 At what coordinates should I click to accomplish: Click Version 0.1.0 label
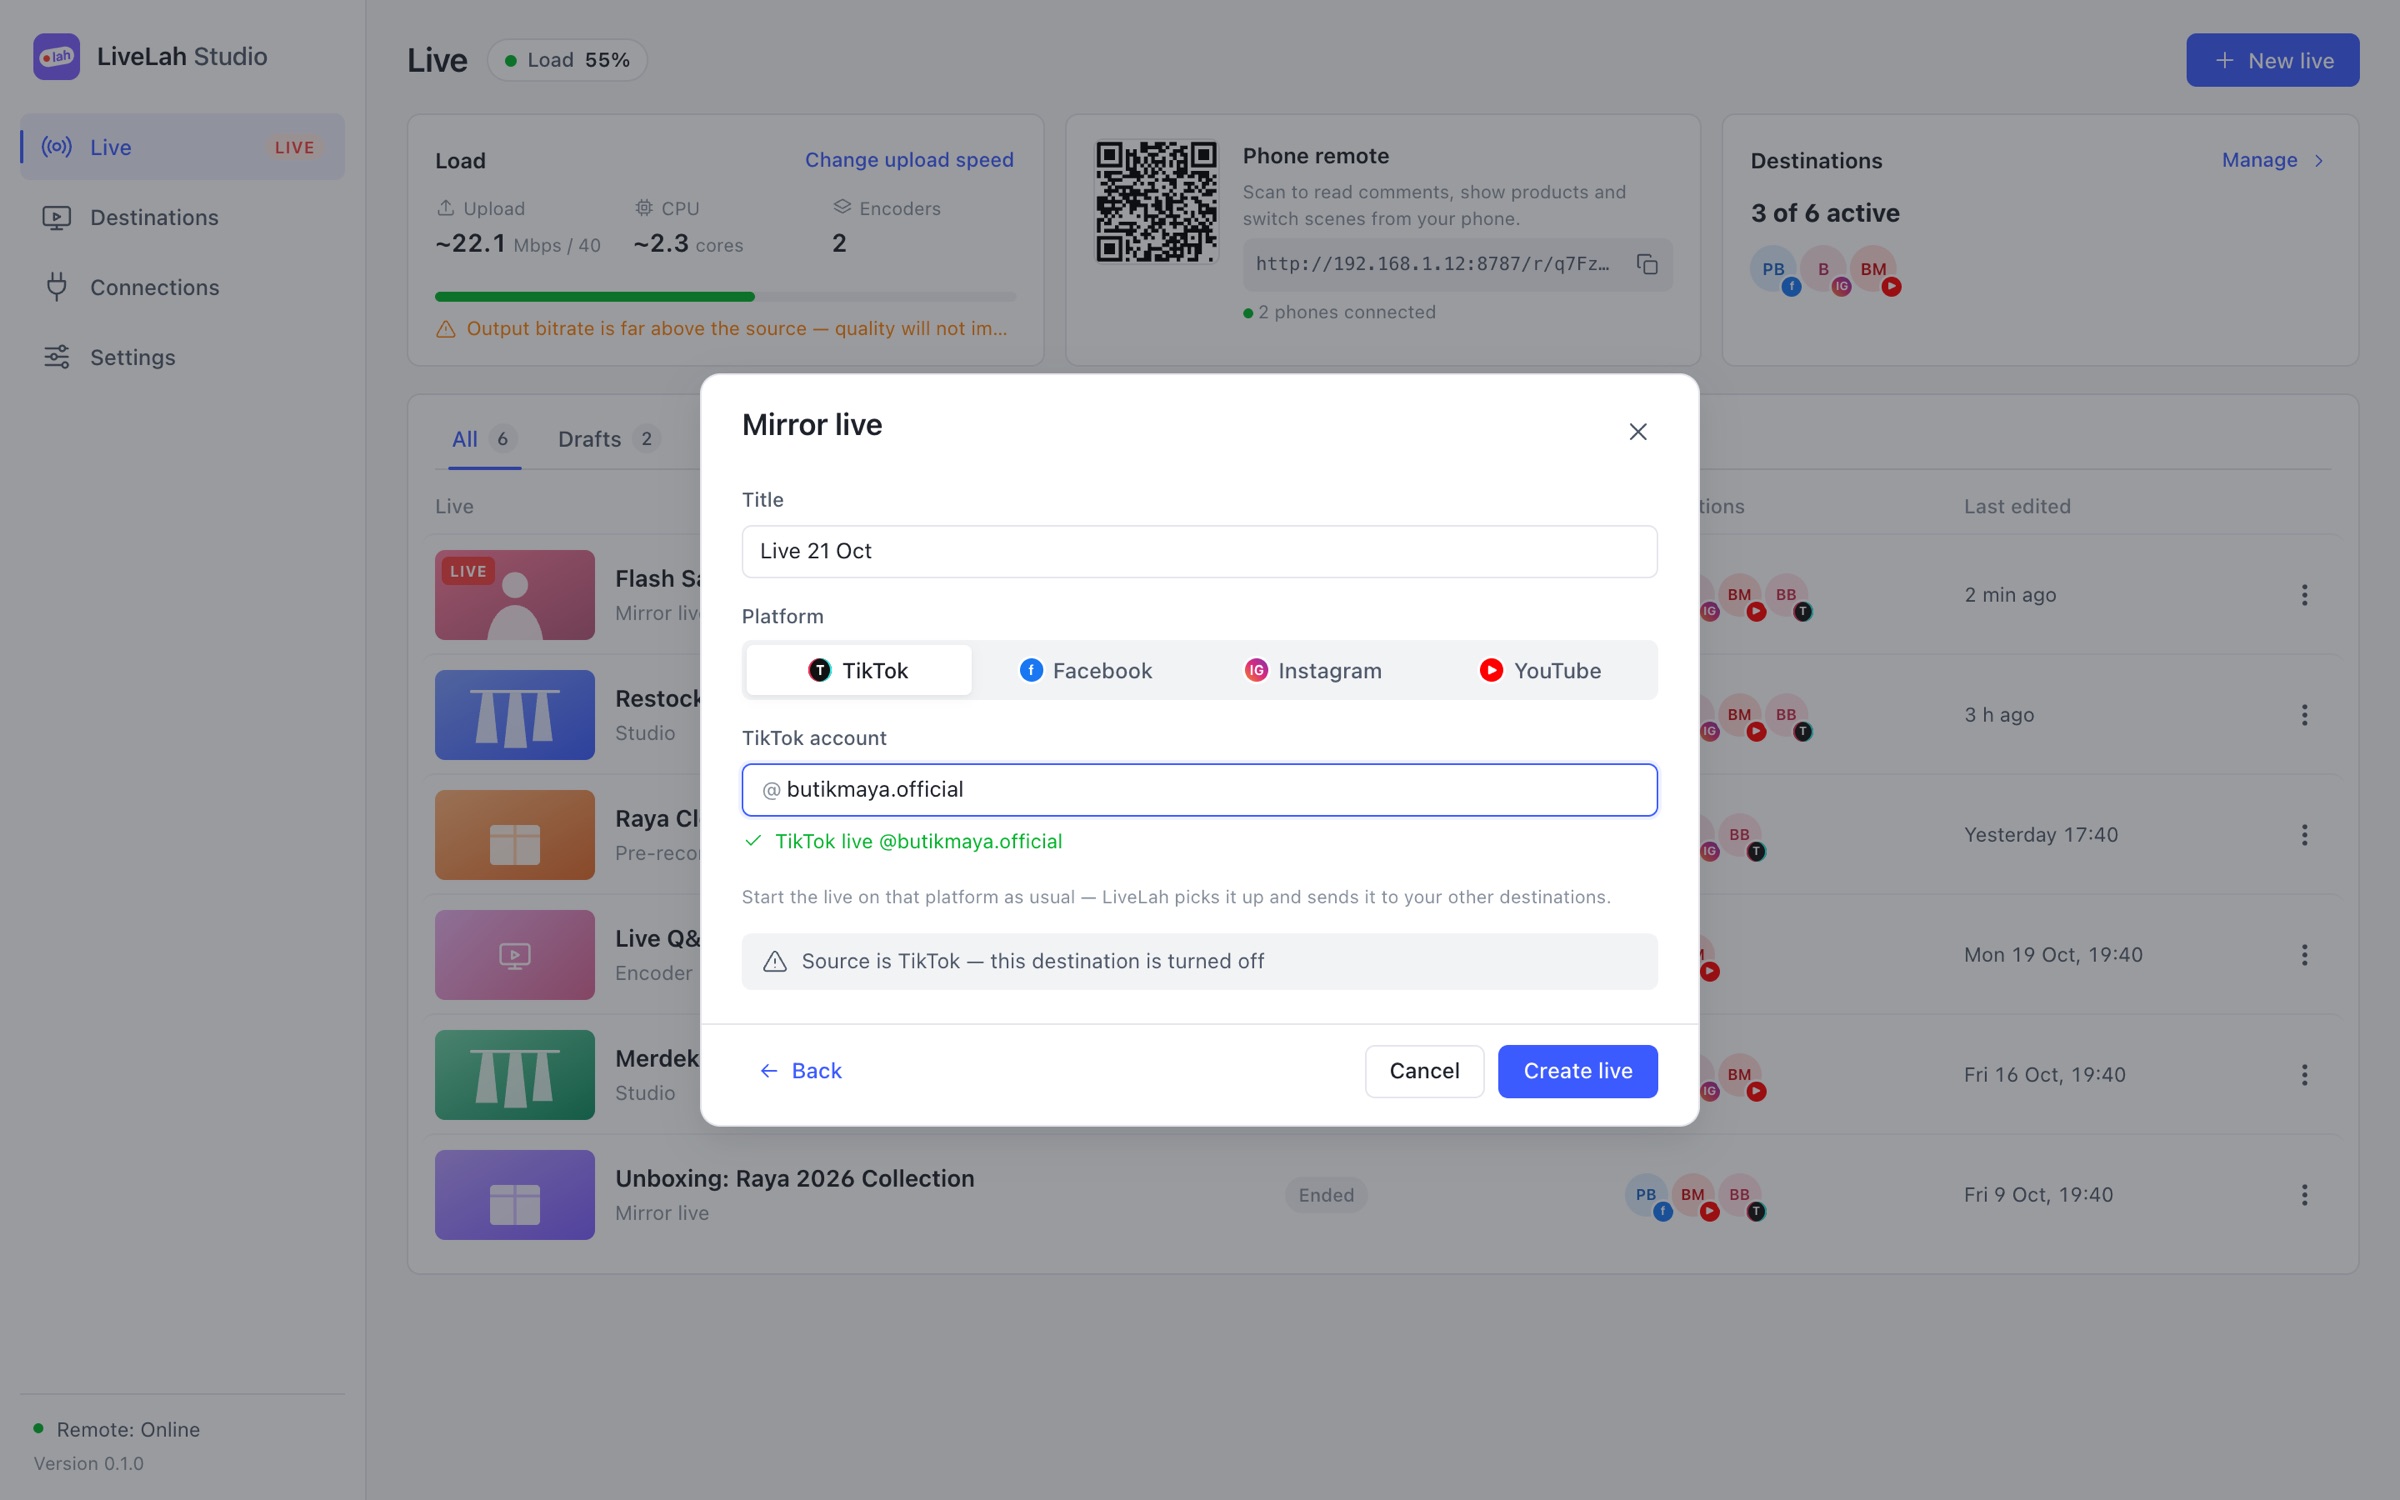tap(89, 1464)
